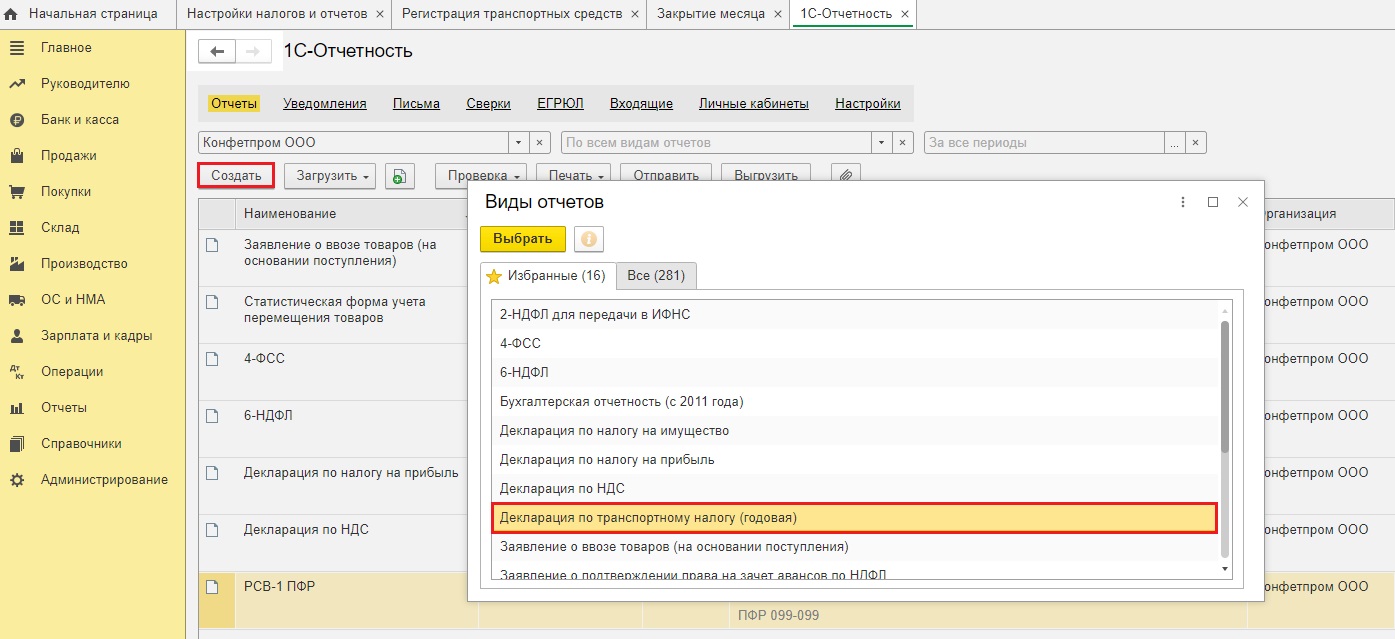The width and height of the screenshot is (1395, 639).
Task: Open the Администрирование gear section
Action: (104, 480)
